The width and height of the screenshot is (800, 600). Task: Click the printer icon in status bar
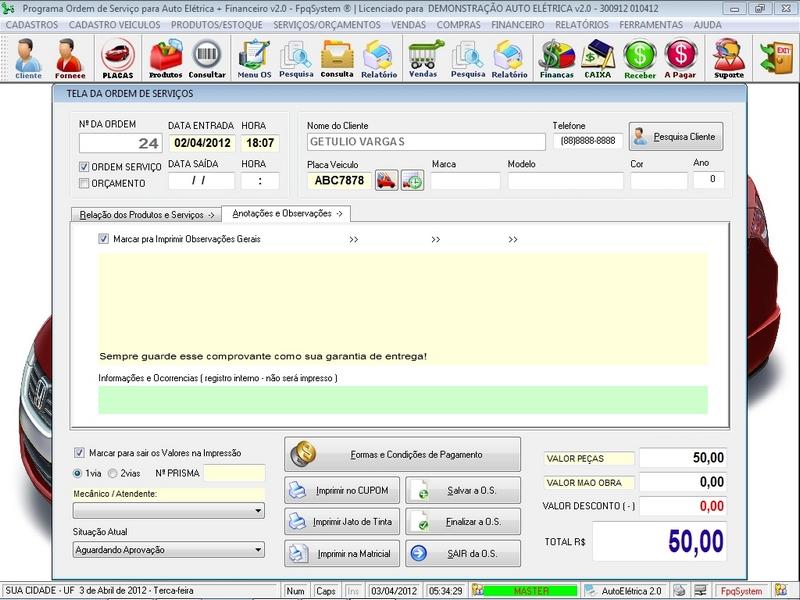(x=679, y=591)
